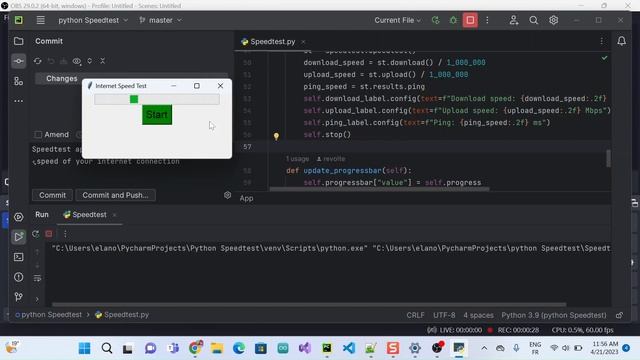This screenshot has height=360, width=640.
Task: Expand all changes in Commit panel
Action: click(x=89, y=61)
